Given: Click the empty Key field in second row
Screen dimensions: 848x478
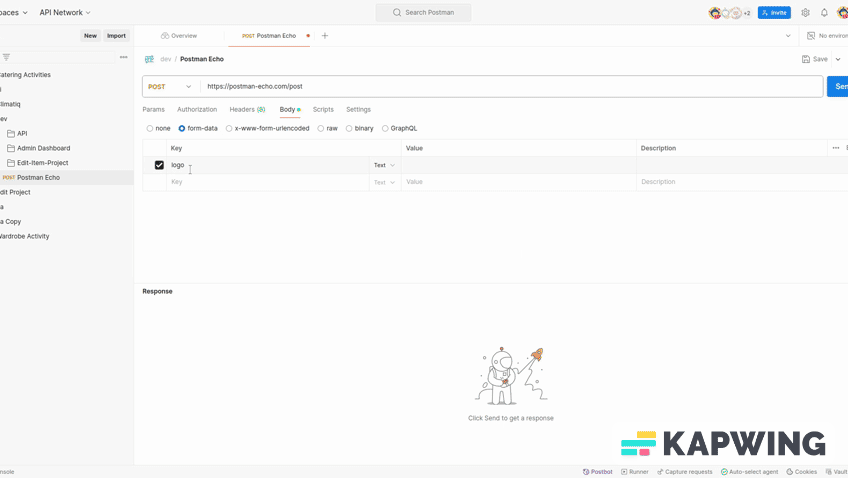Looking at the screenshot, I should (x=268, y=182).
